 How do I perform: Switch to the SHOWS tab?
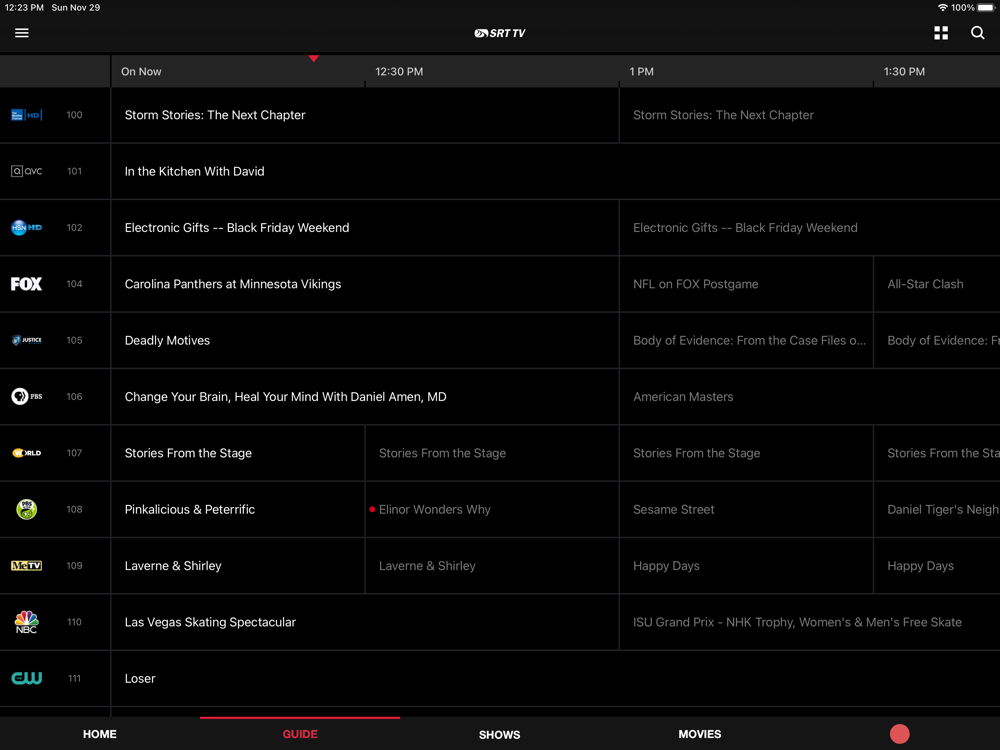point(499,735)
